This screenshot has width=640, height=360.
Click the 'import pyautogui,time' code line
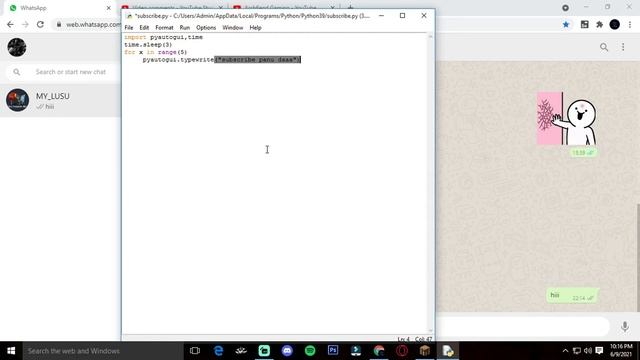point(163,37)
